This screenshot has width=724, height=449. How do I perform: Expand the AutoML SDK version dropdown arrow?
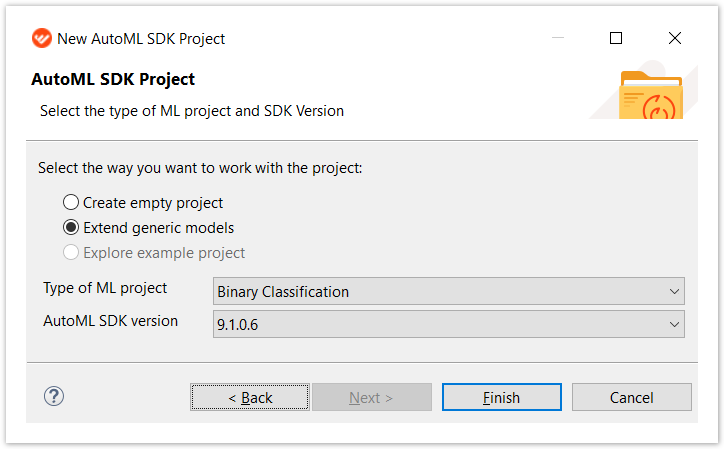(674, 324)
